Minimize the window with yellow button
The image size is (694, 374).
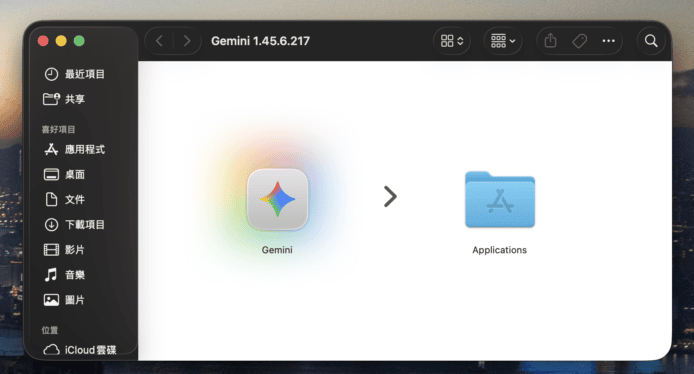[61, 41]
